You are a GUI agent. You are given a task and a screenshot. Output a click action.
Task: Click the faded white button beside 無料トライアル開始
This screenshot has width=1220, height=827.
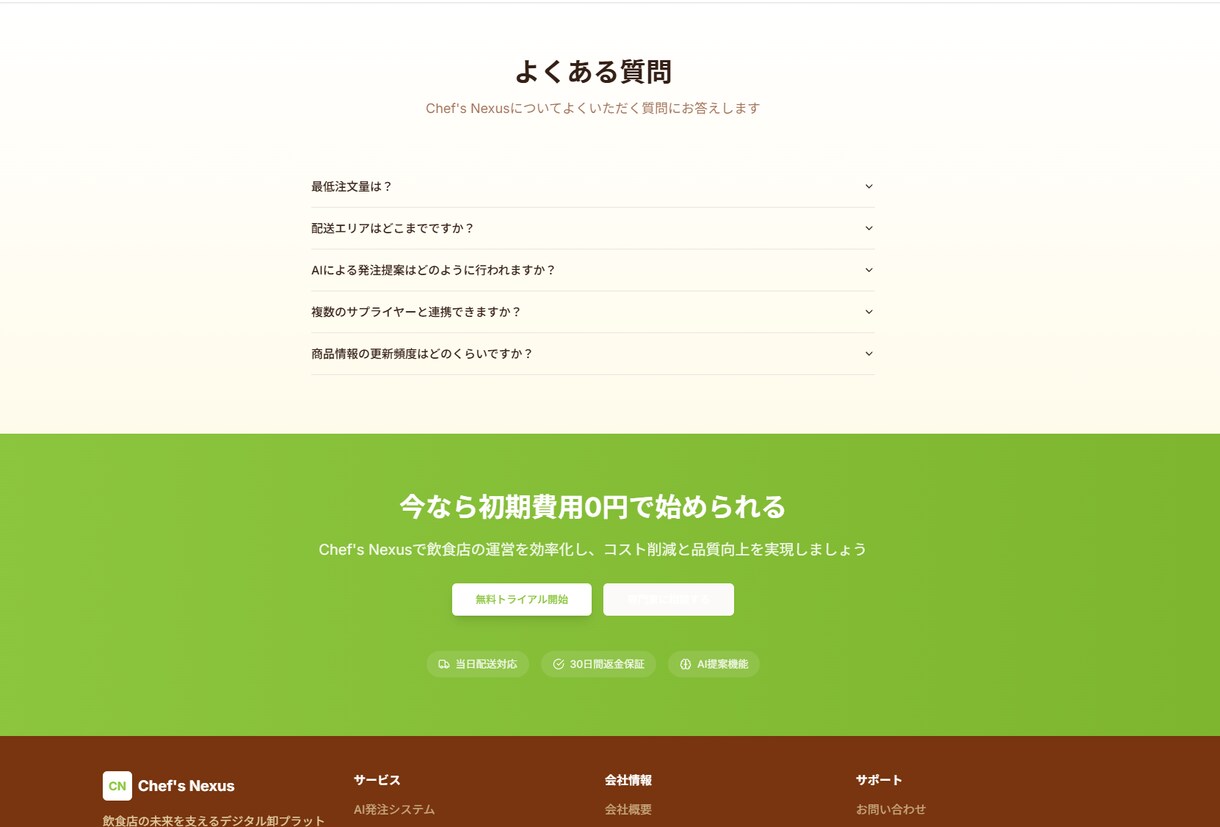669,600
